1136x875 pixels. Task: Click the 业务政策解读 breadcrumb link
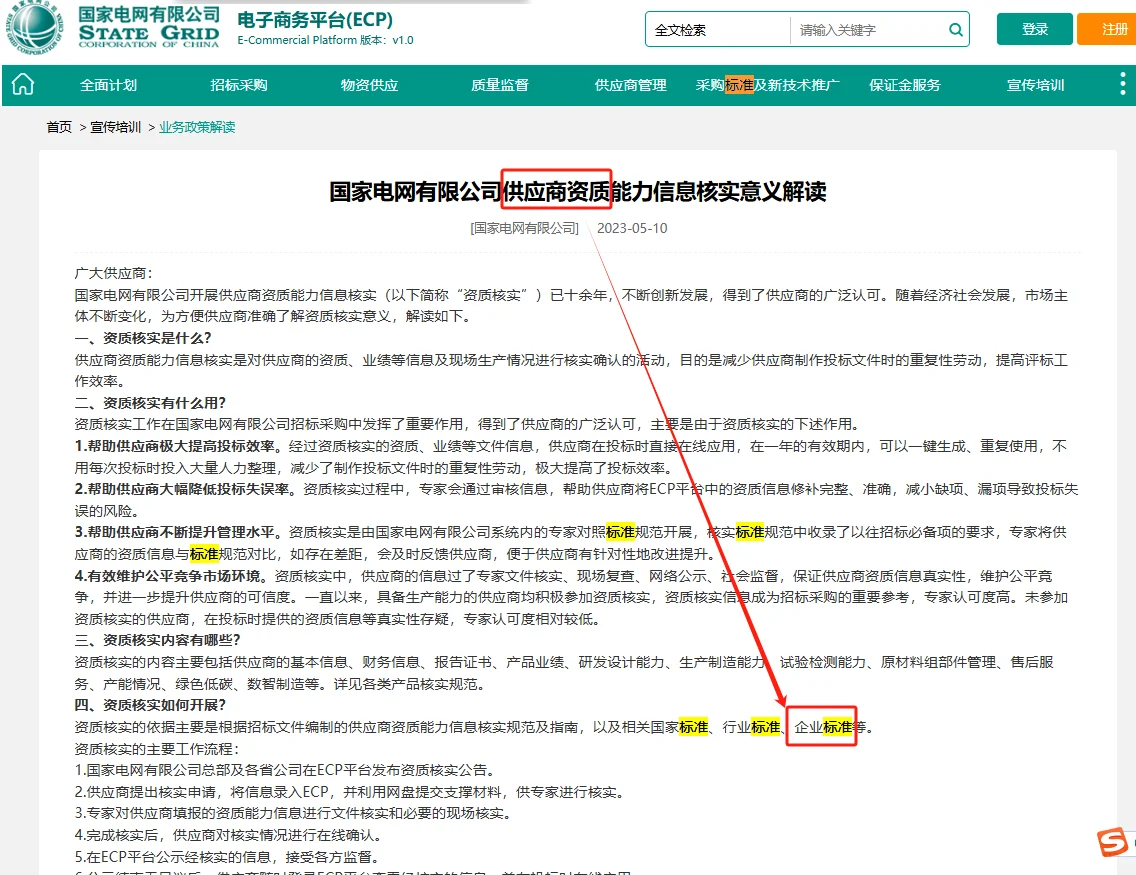point(197,128)
